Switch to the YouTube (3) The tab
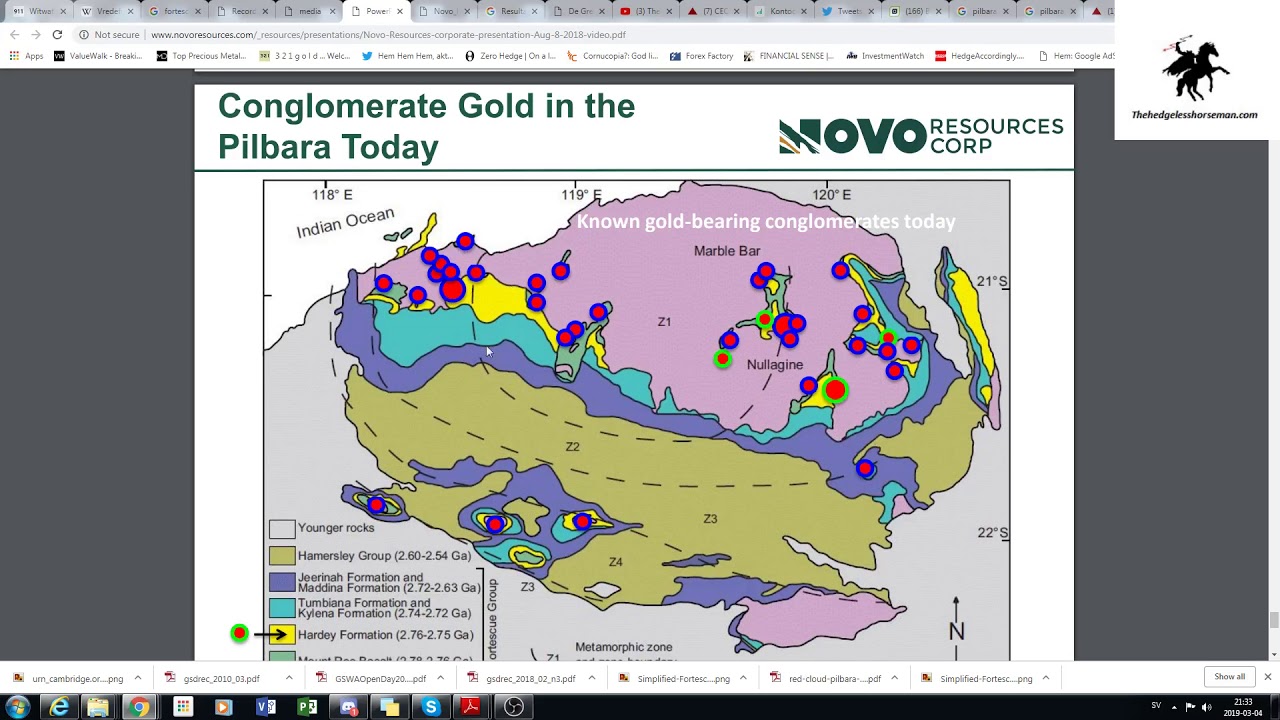 [644, 11]
